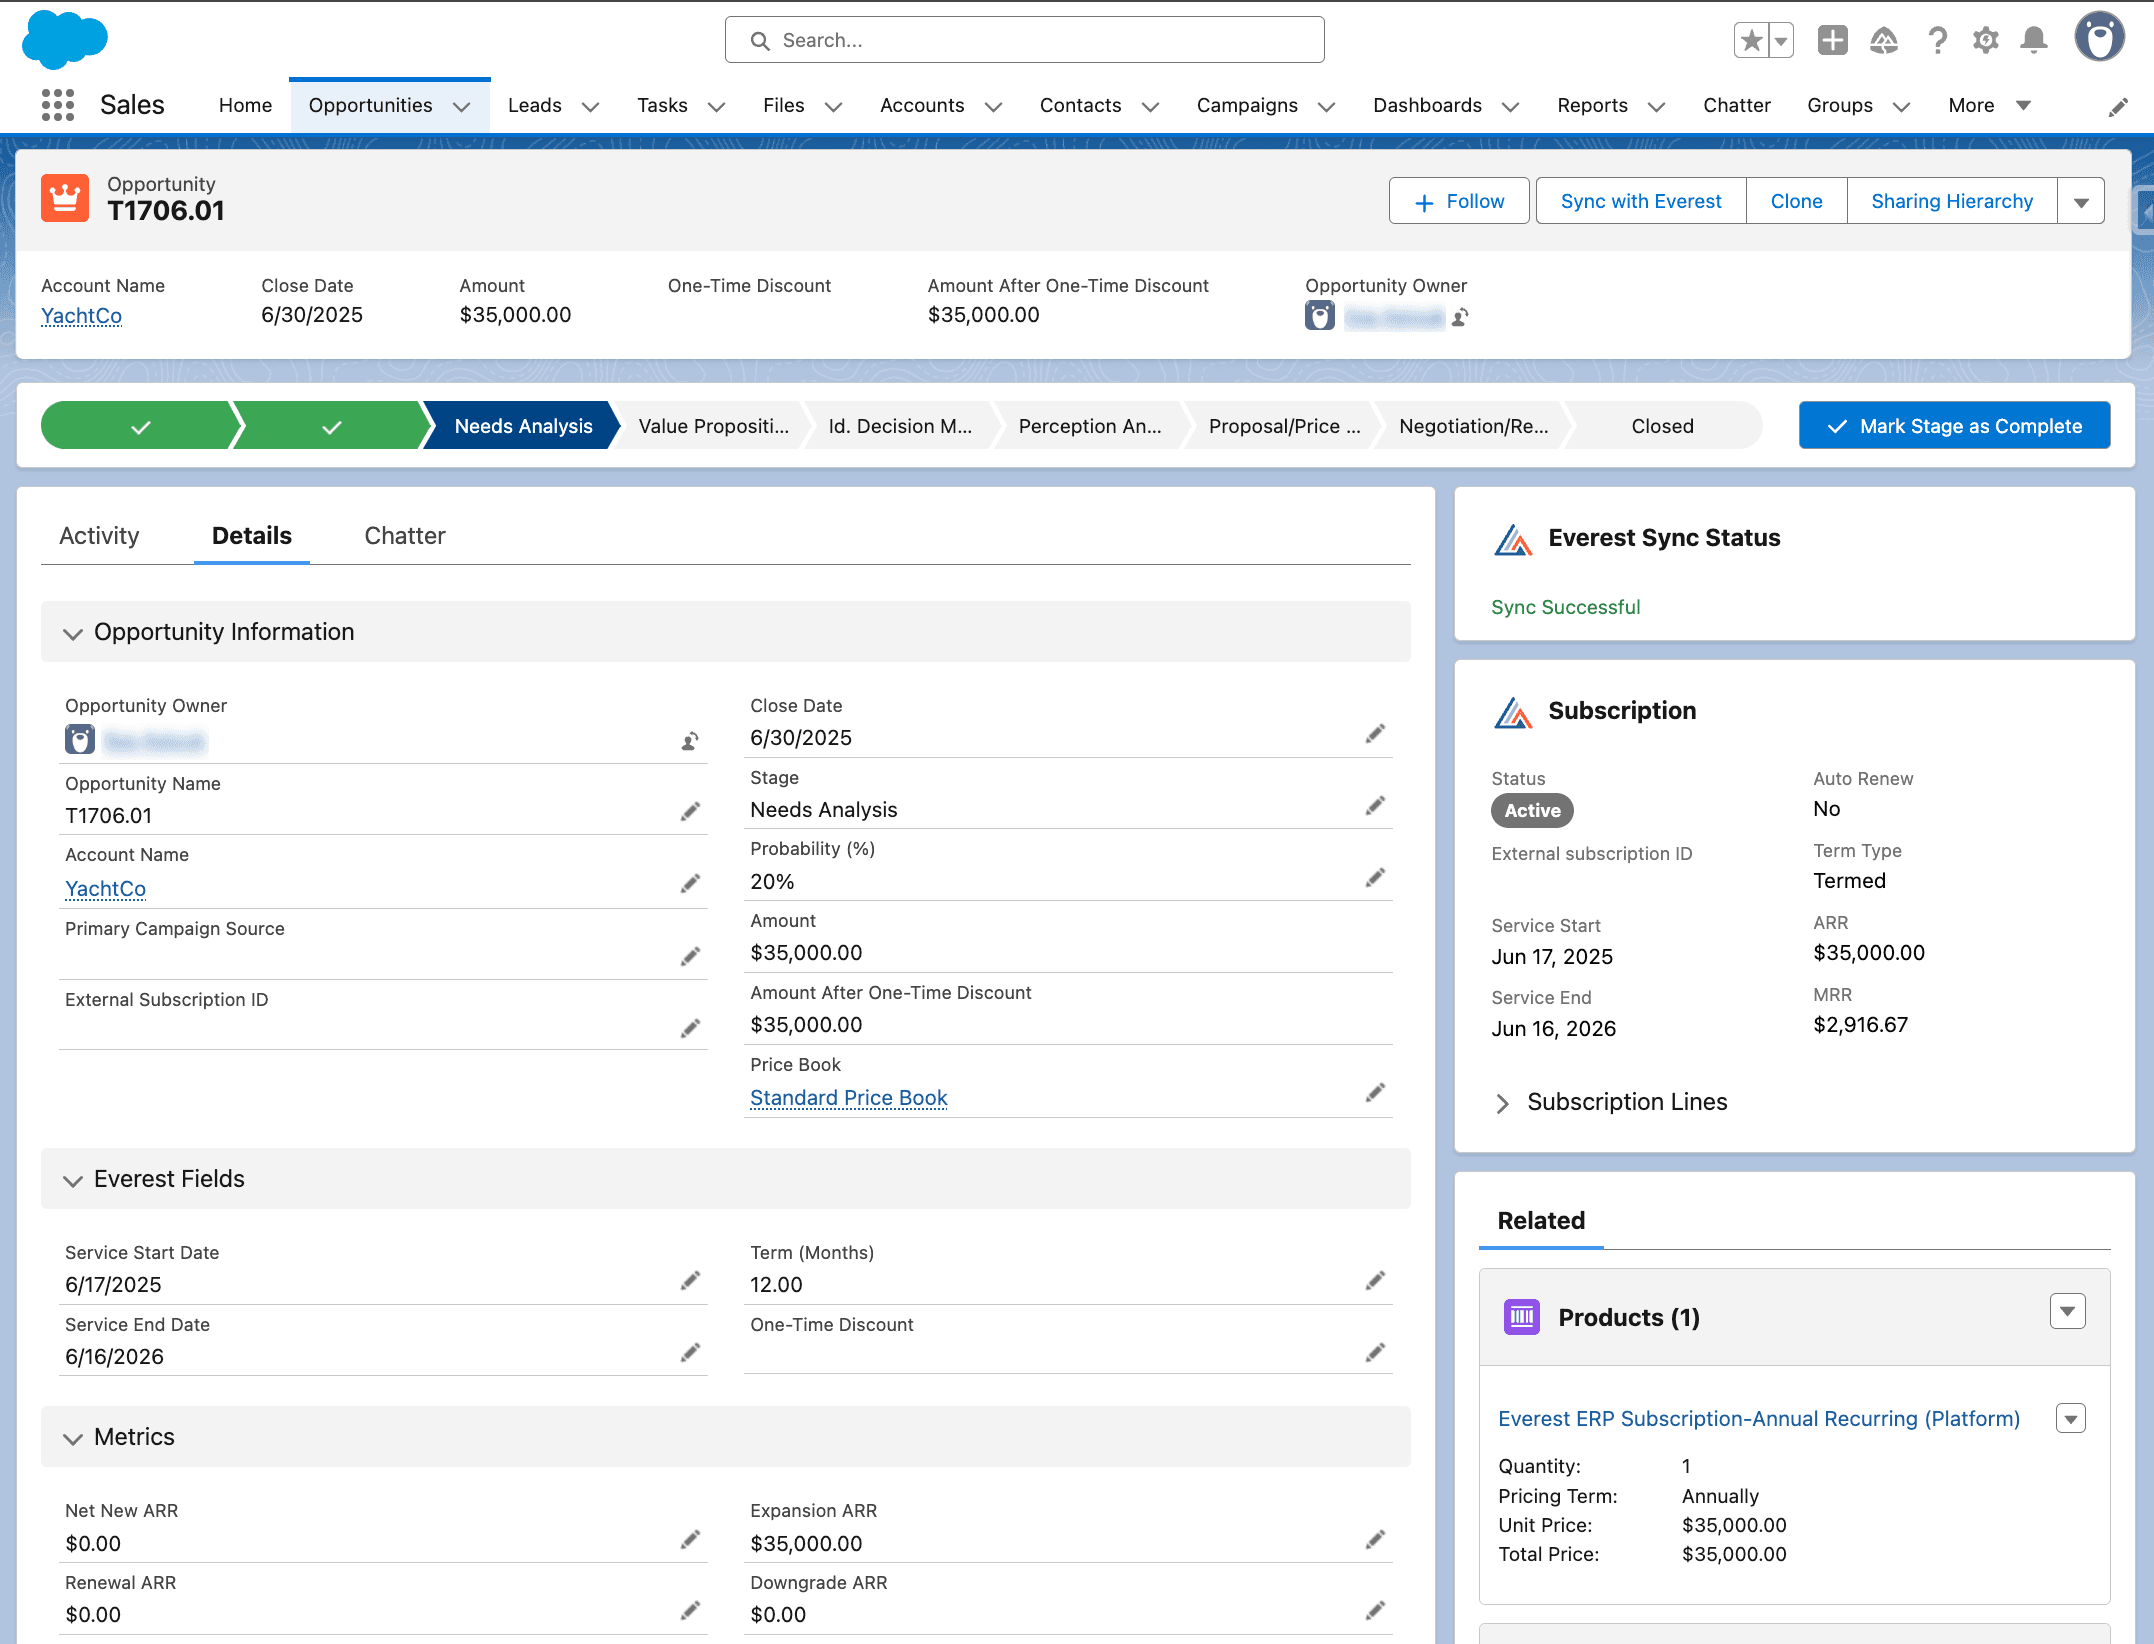Click Sync with Everest button
This screenshot has height=1644, width=2154.
(1641, 201)
